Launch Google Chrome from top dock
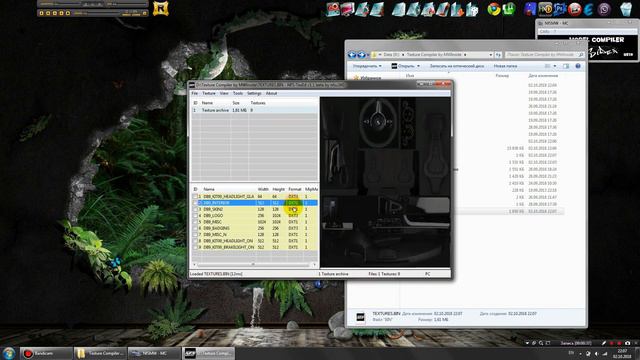This screenshot has height=360, width=640. pyautogui.click(x=494, y=9)
